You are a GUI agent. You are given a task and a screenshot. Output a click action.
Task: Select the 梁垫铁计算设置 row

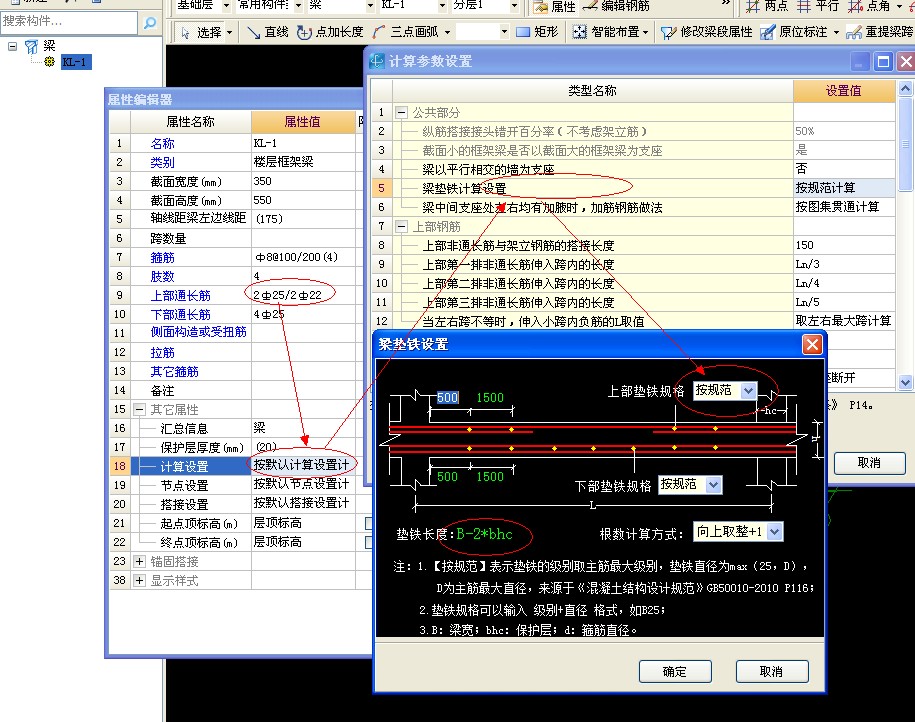point(633,189)
